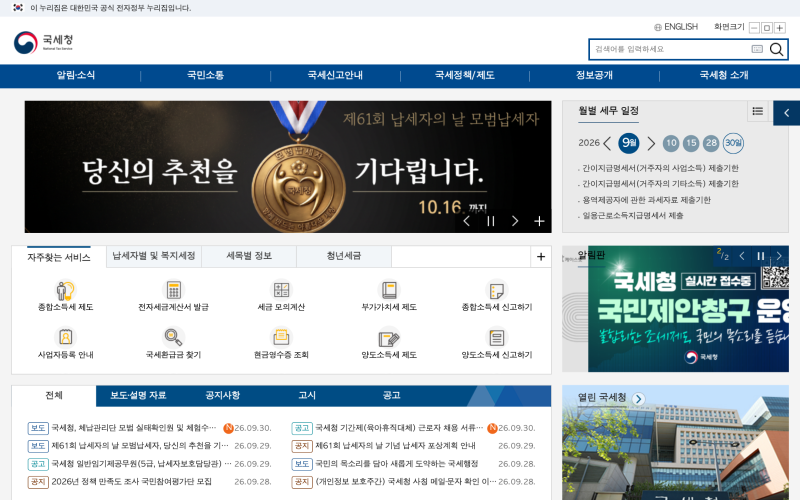
Task: Open 열린 국세청 arrow icon
Action: (638, 398)
